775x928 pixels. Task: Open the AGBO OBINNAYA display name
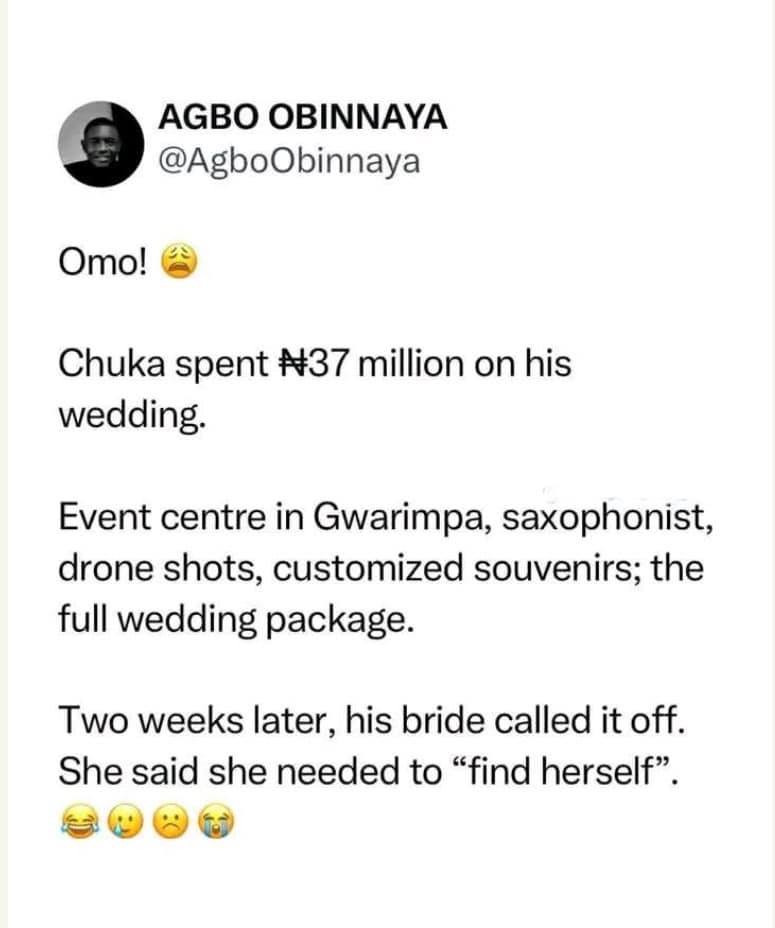click(302, 118)
